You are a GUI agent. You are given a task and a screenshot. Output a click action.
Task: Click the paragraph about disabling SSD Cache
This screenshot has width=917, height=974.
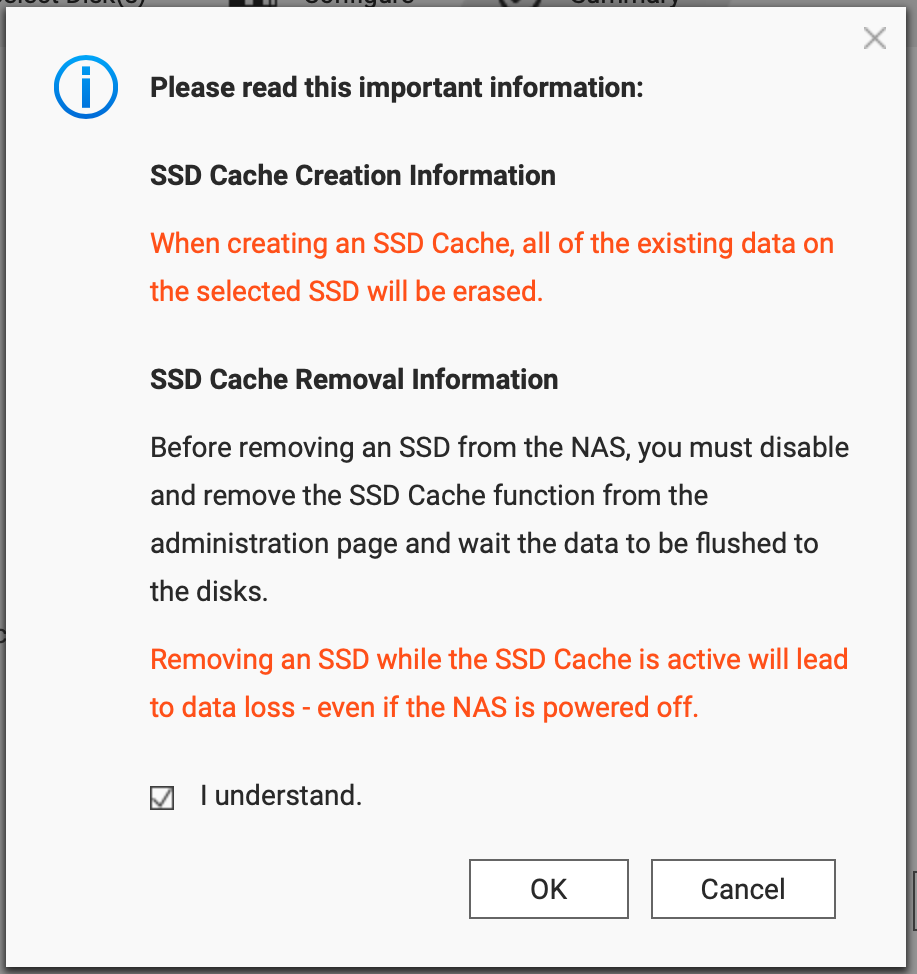[x=500, y=519]
